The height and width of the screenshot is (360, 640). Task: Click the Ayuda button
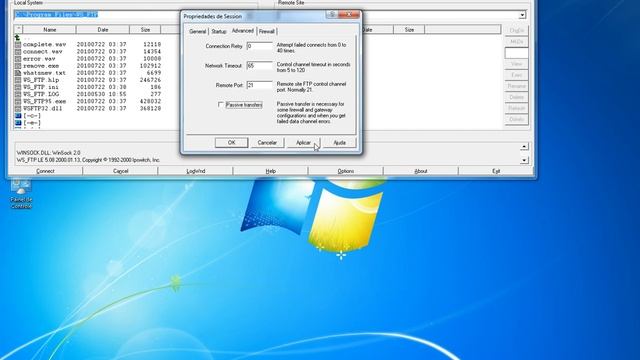[x=339, y=142]
